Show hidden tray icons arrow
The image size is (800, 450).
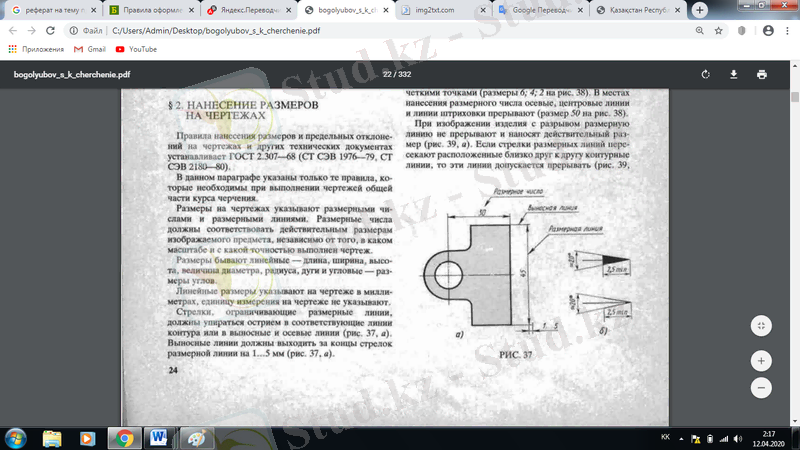pyautogui.click(x=681, y=439)
